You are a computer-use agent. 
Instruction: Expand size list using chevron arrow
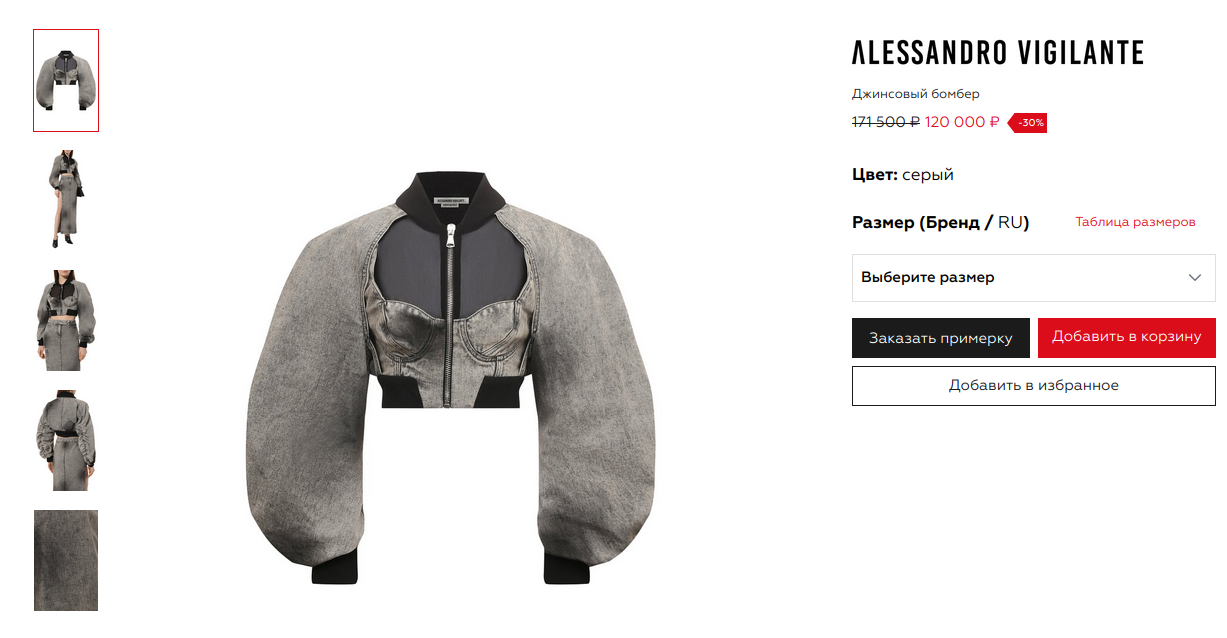[x=1195, y=278]
